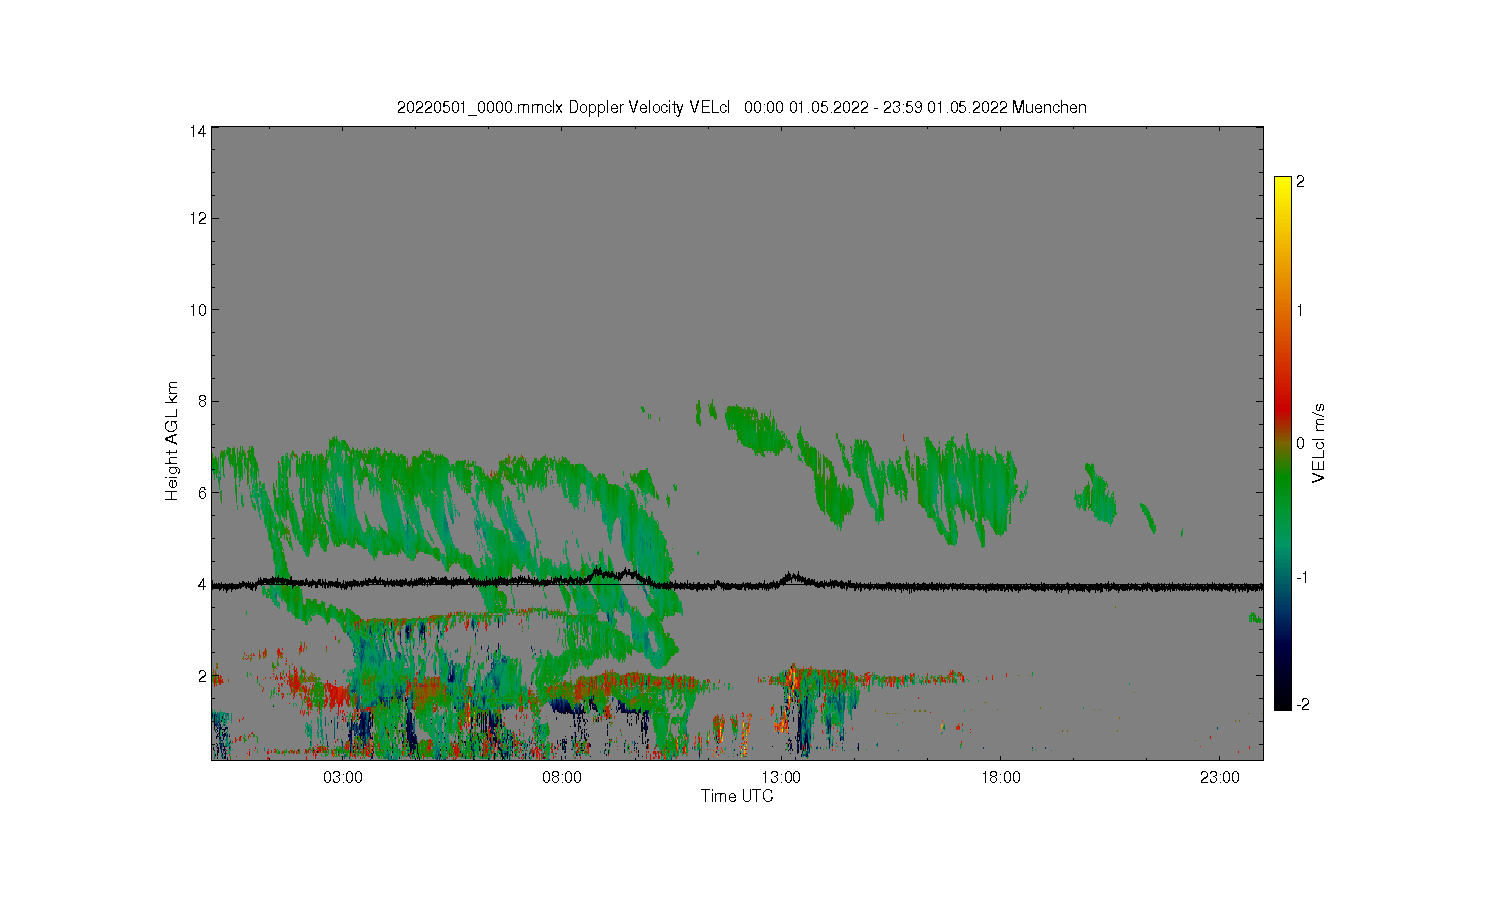
Task: Click the 03:00 time tick label
Action: [343, 778]
